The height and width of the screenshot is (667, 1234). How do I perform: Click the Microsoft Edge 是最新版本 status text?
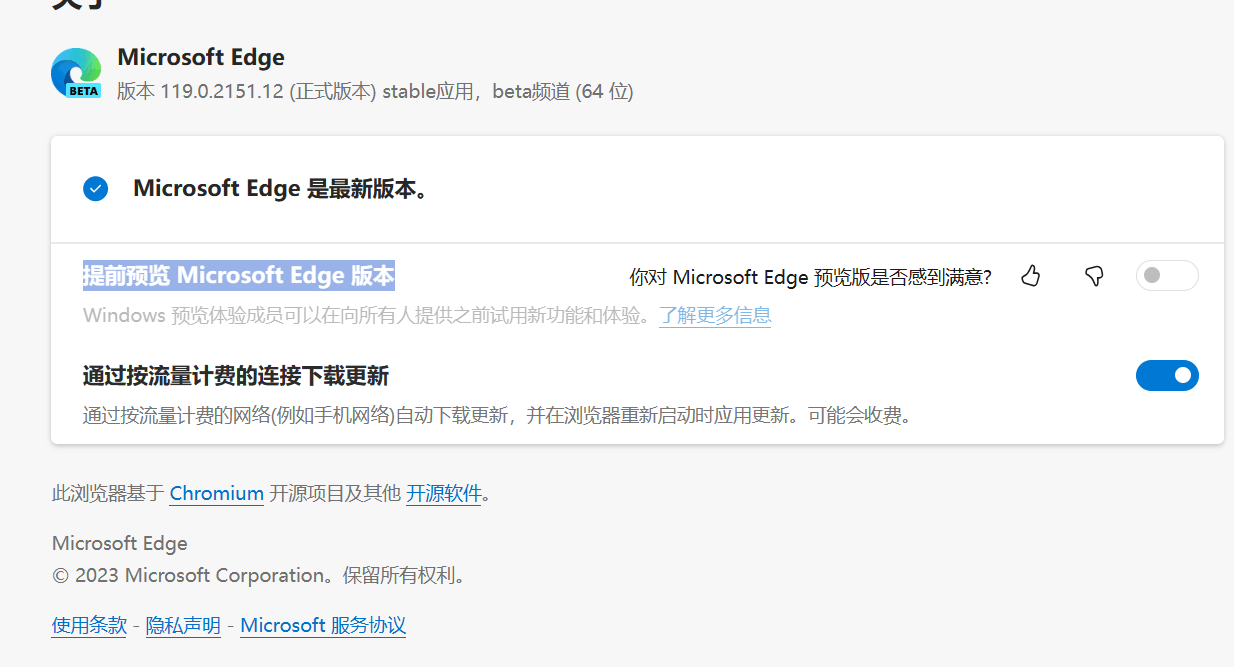click(x=281, y=188)
